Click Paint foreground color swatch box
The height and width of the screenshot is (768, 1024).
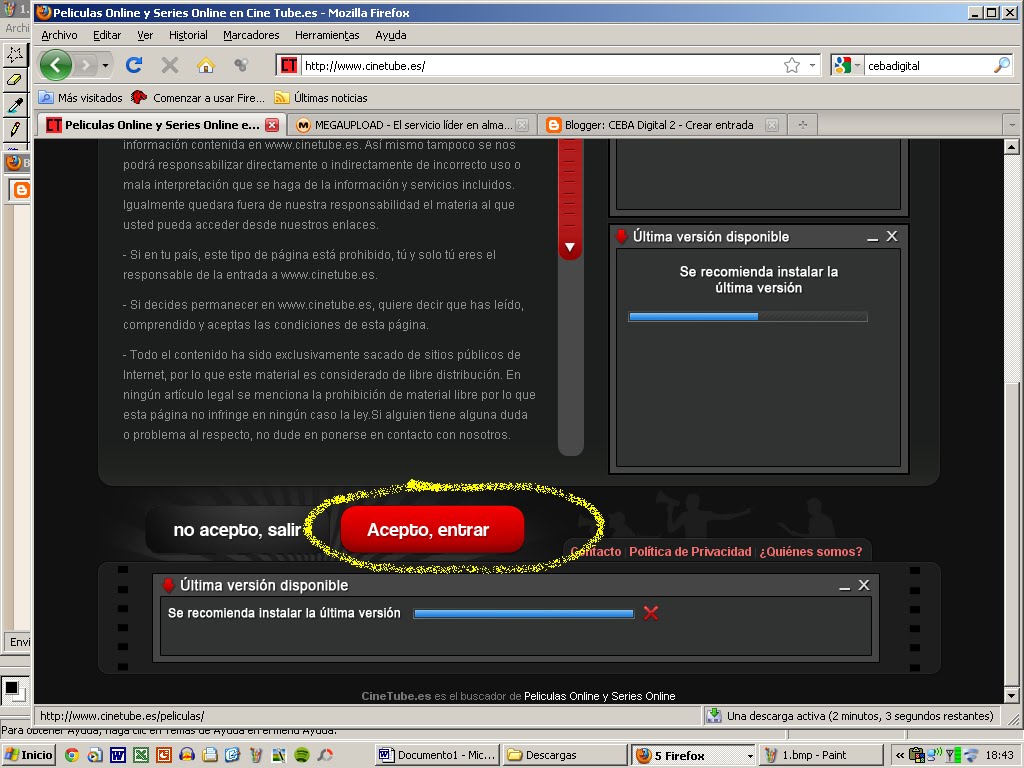coord(11,688)
